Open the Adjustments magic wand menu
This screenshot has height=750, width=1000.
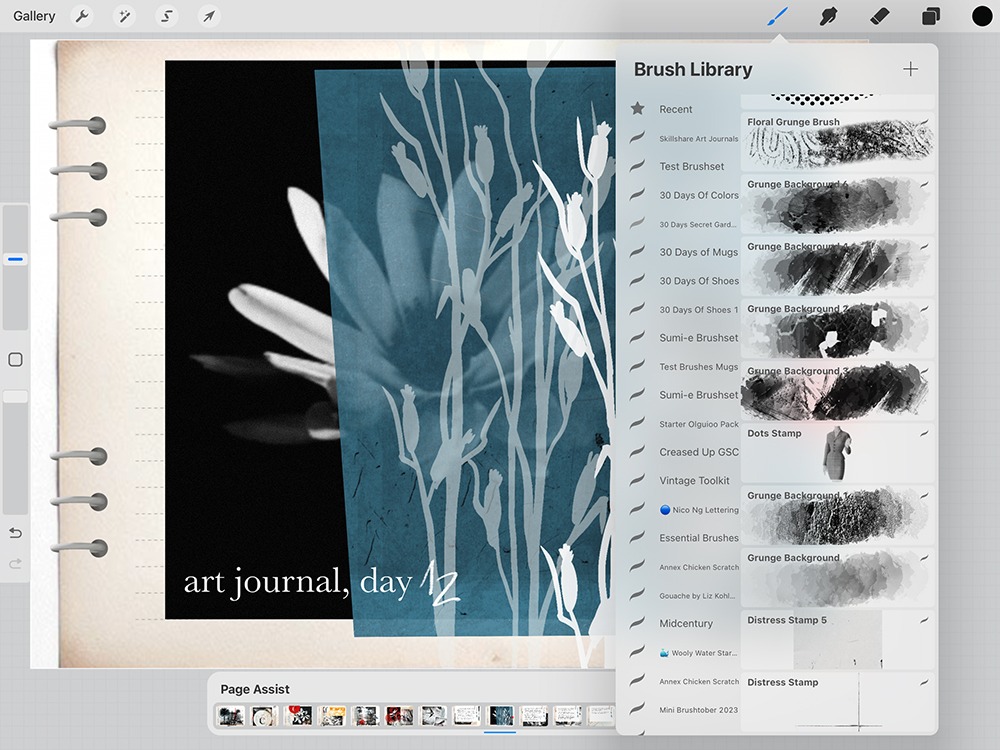click(124, 16)
